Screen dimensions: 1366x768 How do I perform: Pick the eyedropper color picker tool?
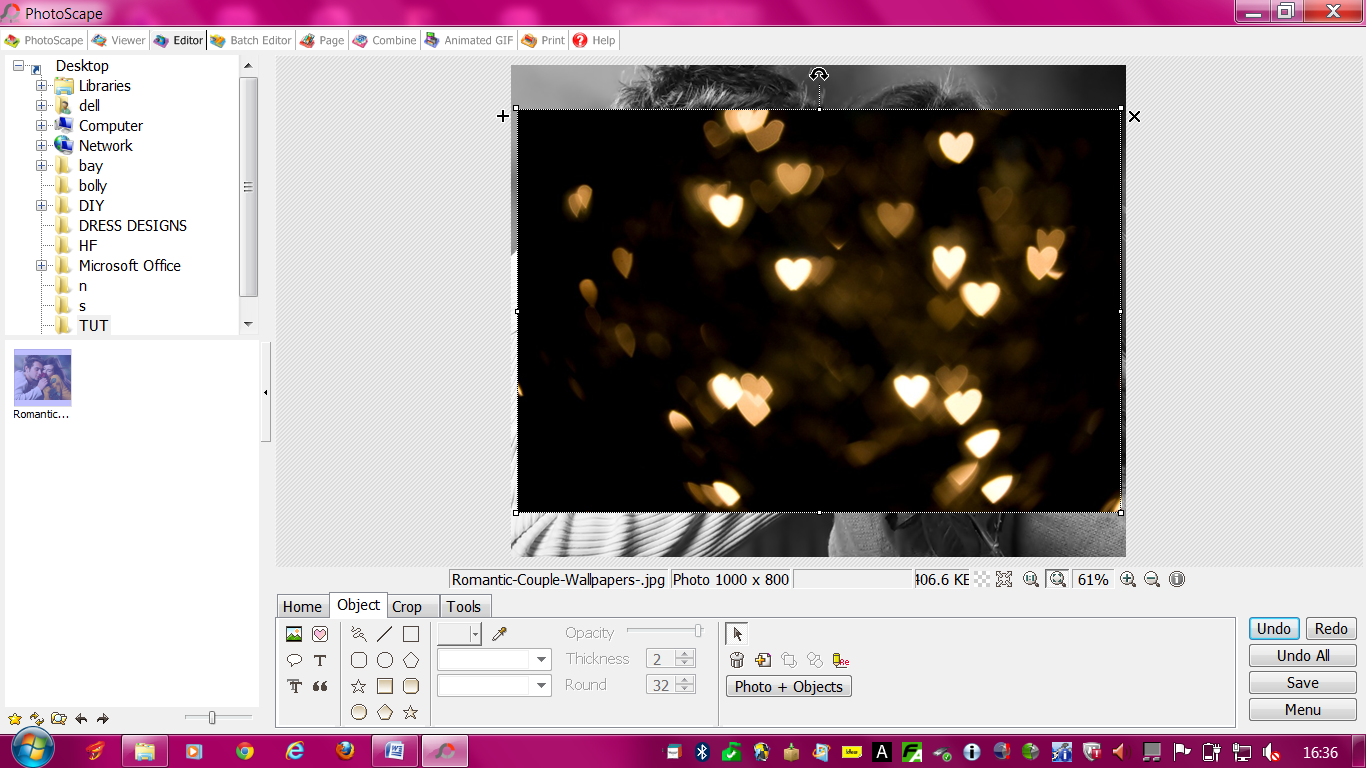tap(499, 634)
